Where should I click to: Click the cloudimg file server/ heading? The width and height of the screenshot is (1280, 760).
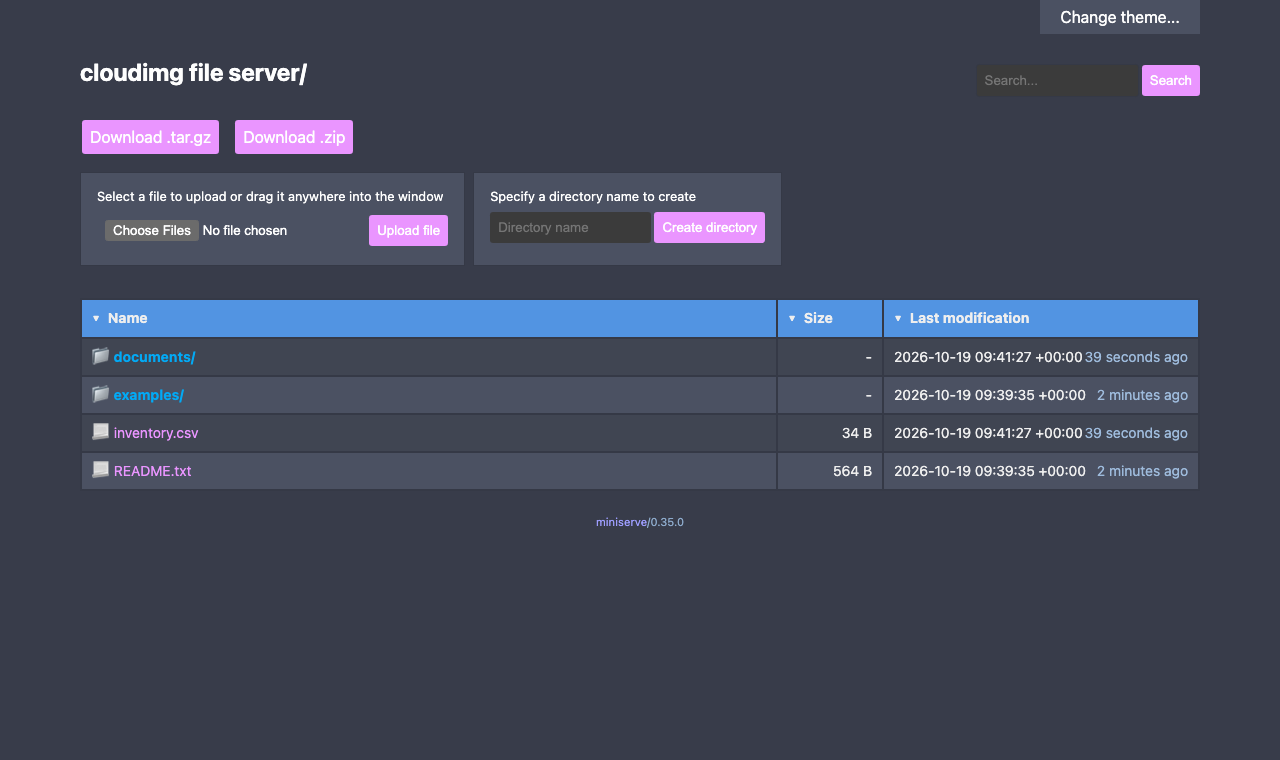193,73
